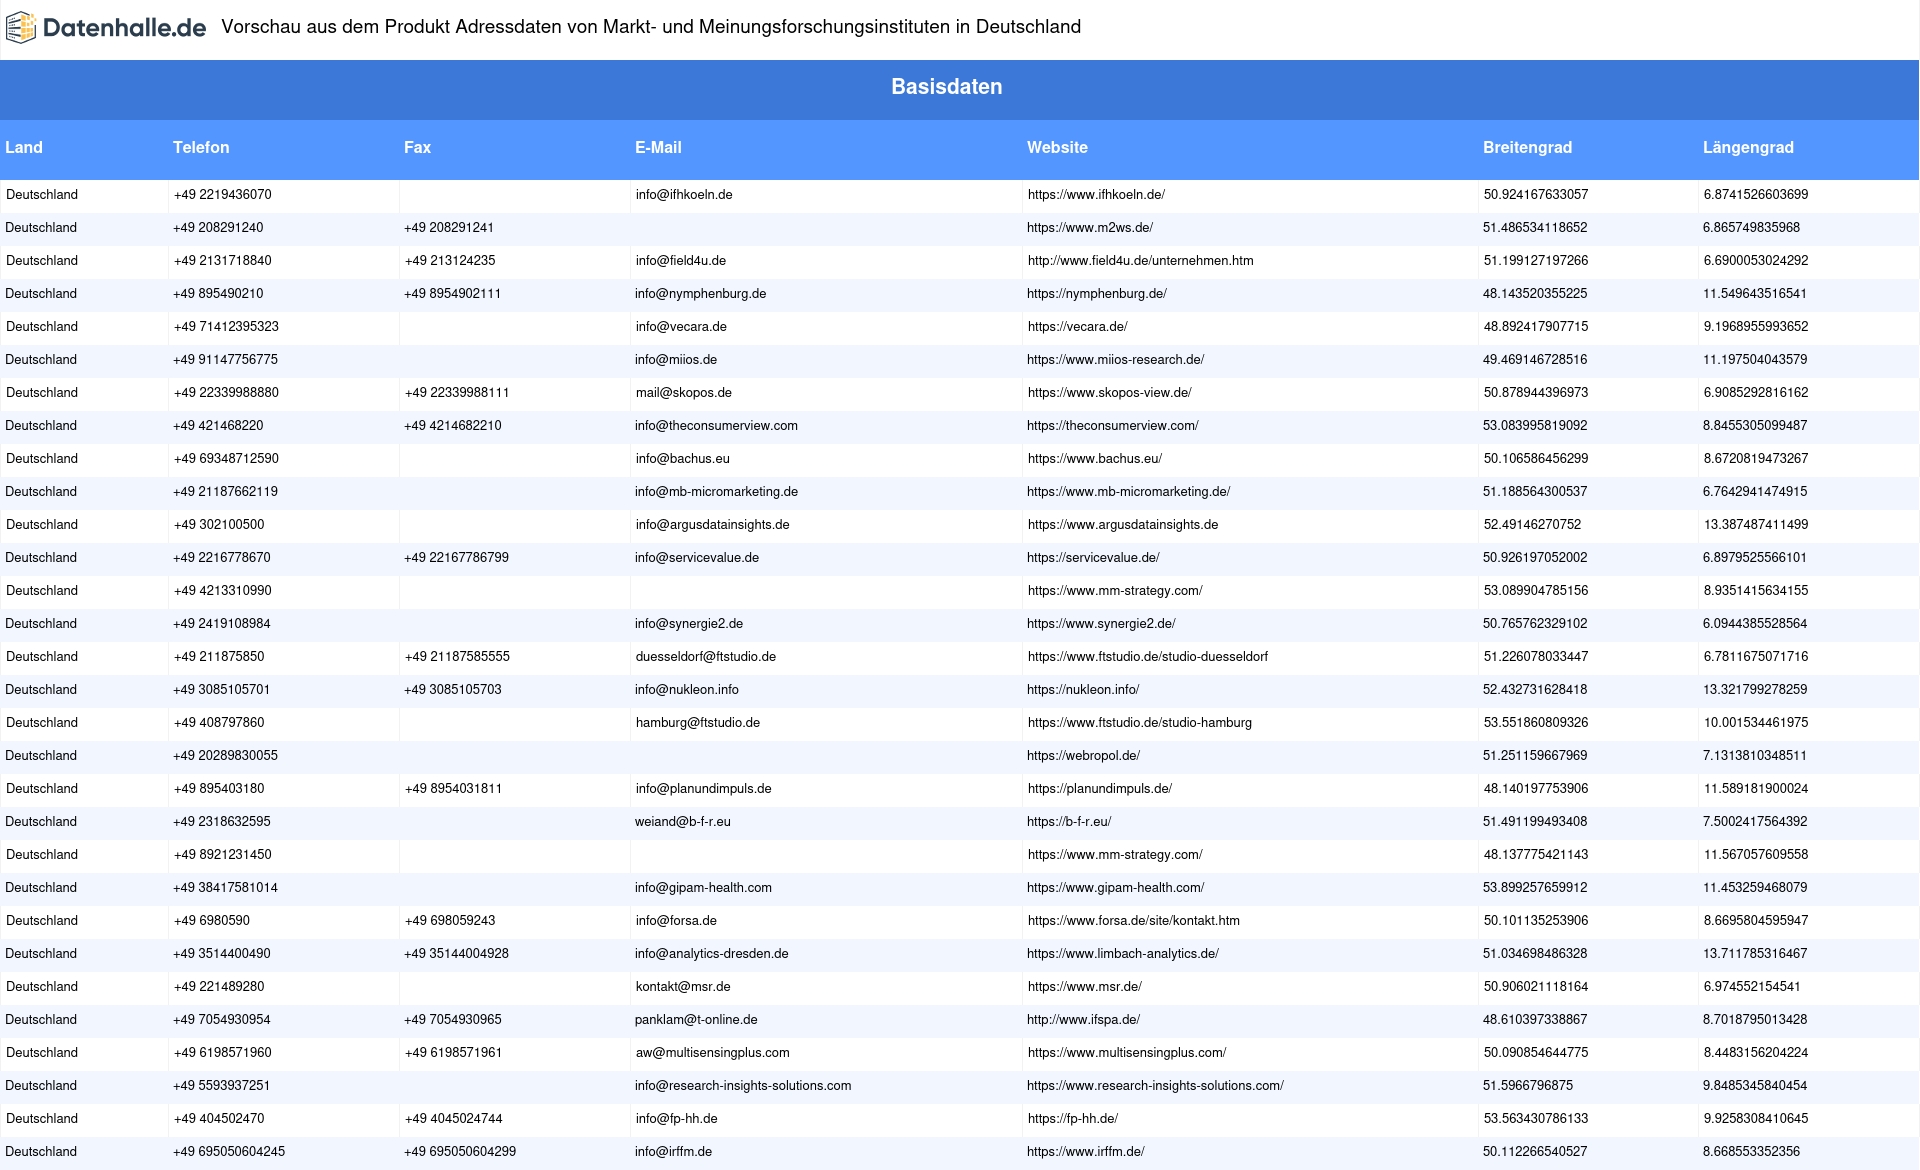Select phone number +49 302100500
1920x1170 pixels.
coord(219,525)
